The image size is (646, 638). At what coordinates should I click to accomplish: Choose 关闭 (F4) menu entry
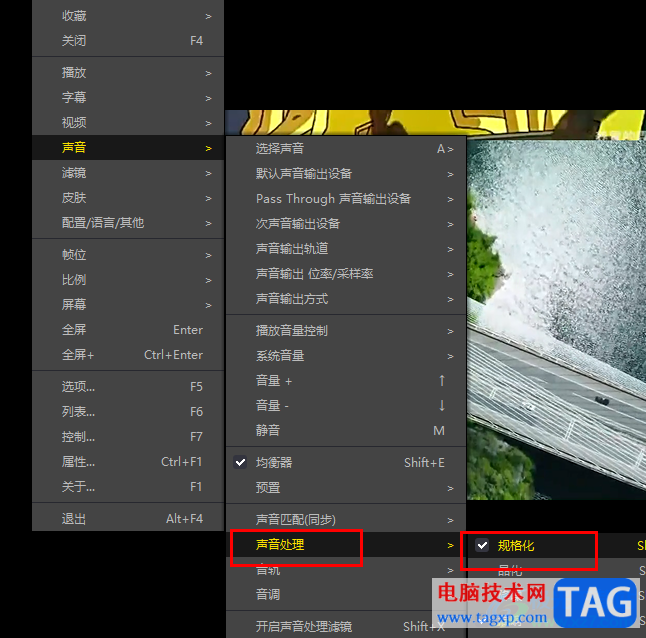click(x=128, y=41)
